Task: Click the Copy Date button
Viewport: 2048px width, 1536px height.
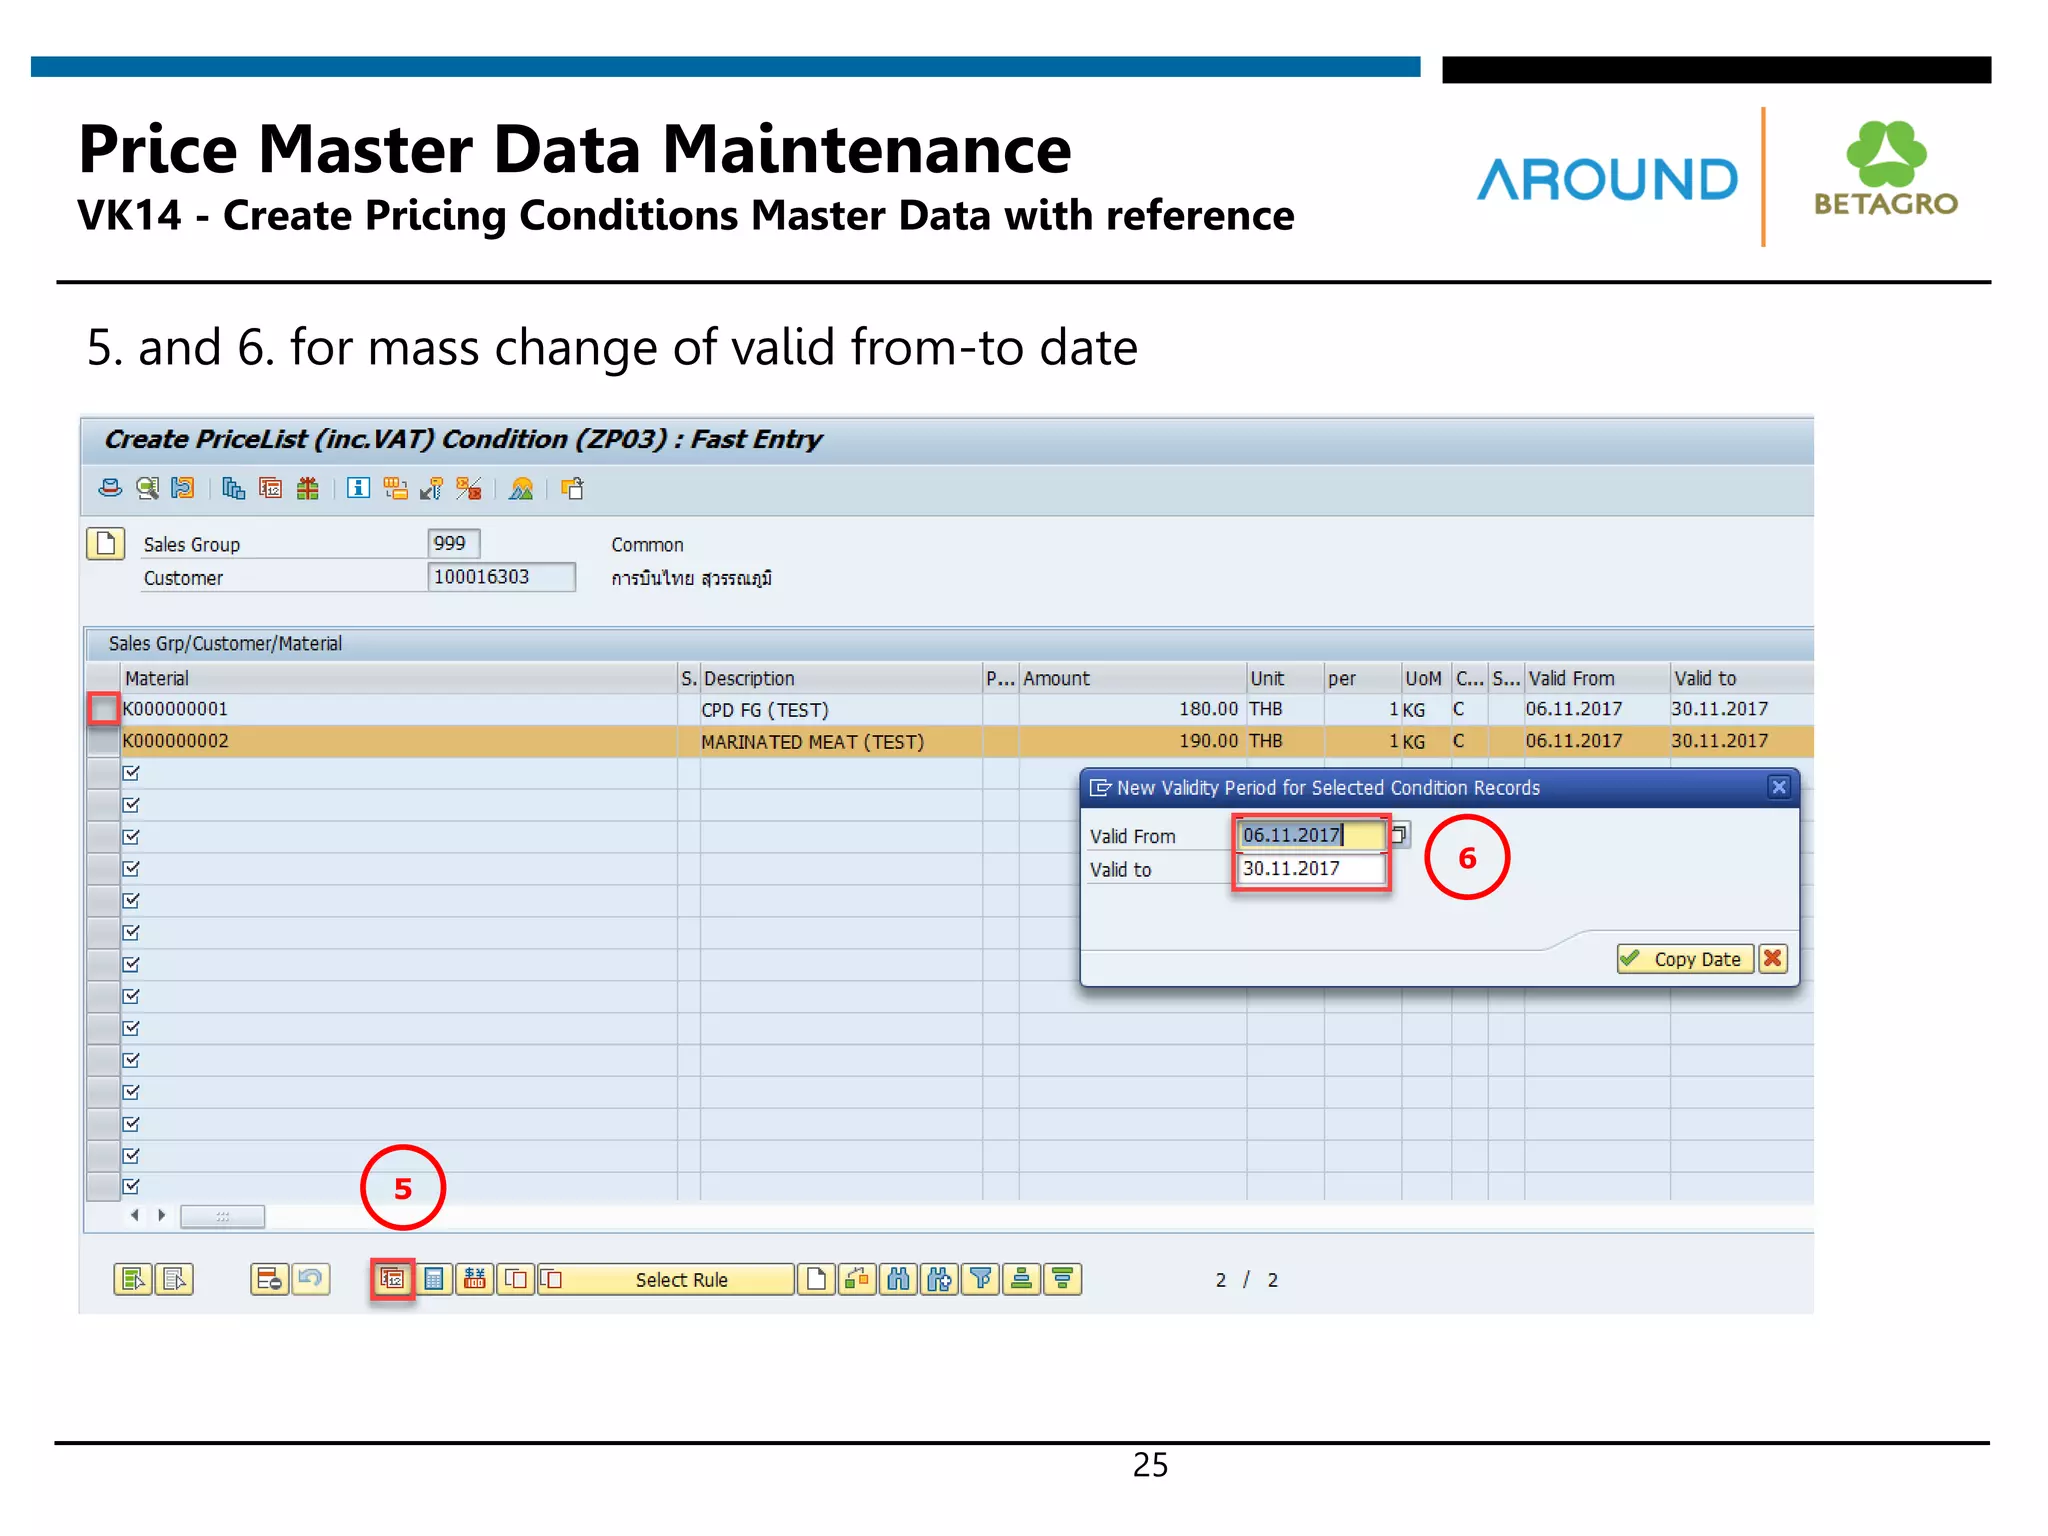Action: [1685, 959]
